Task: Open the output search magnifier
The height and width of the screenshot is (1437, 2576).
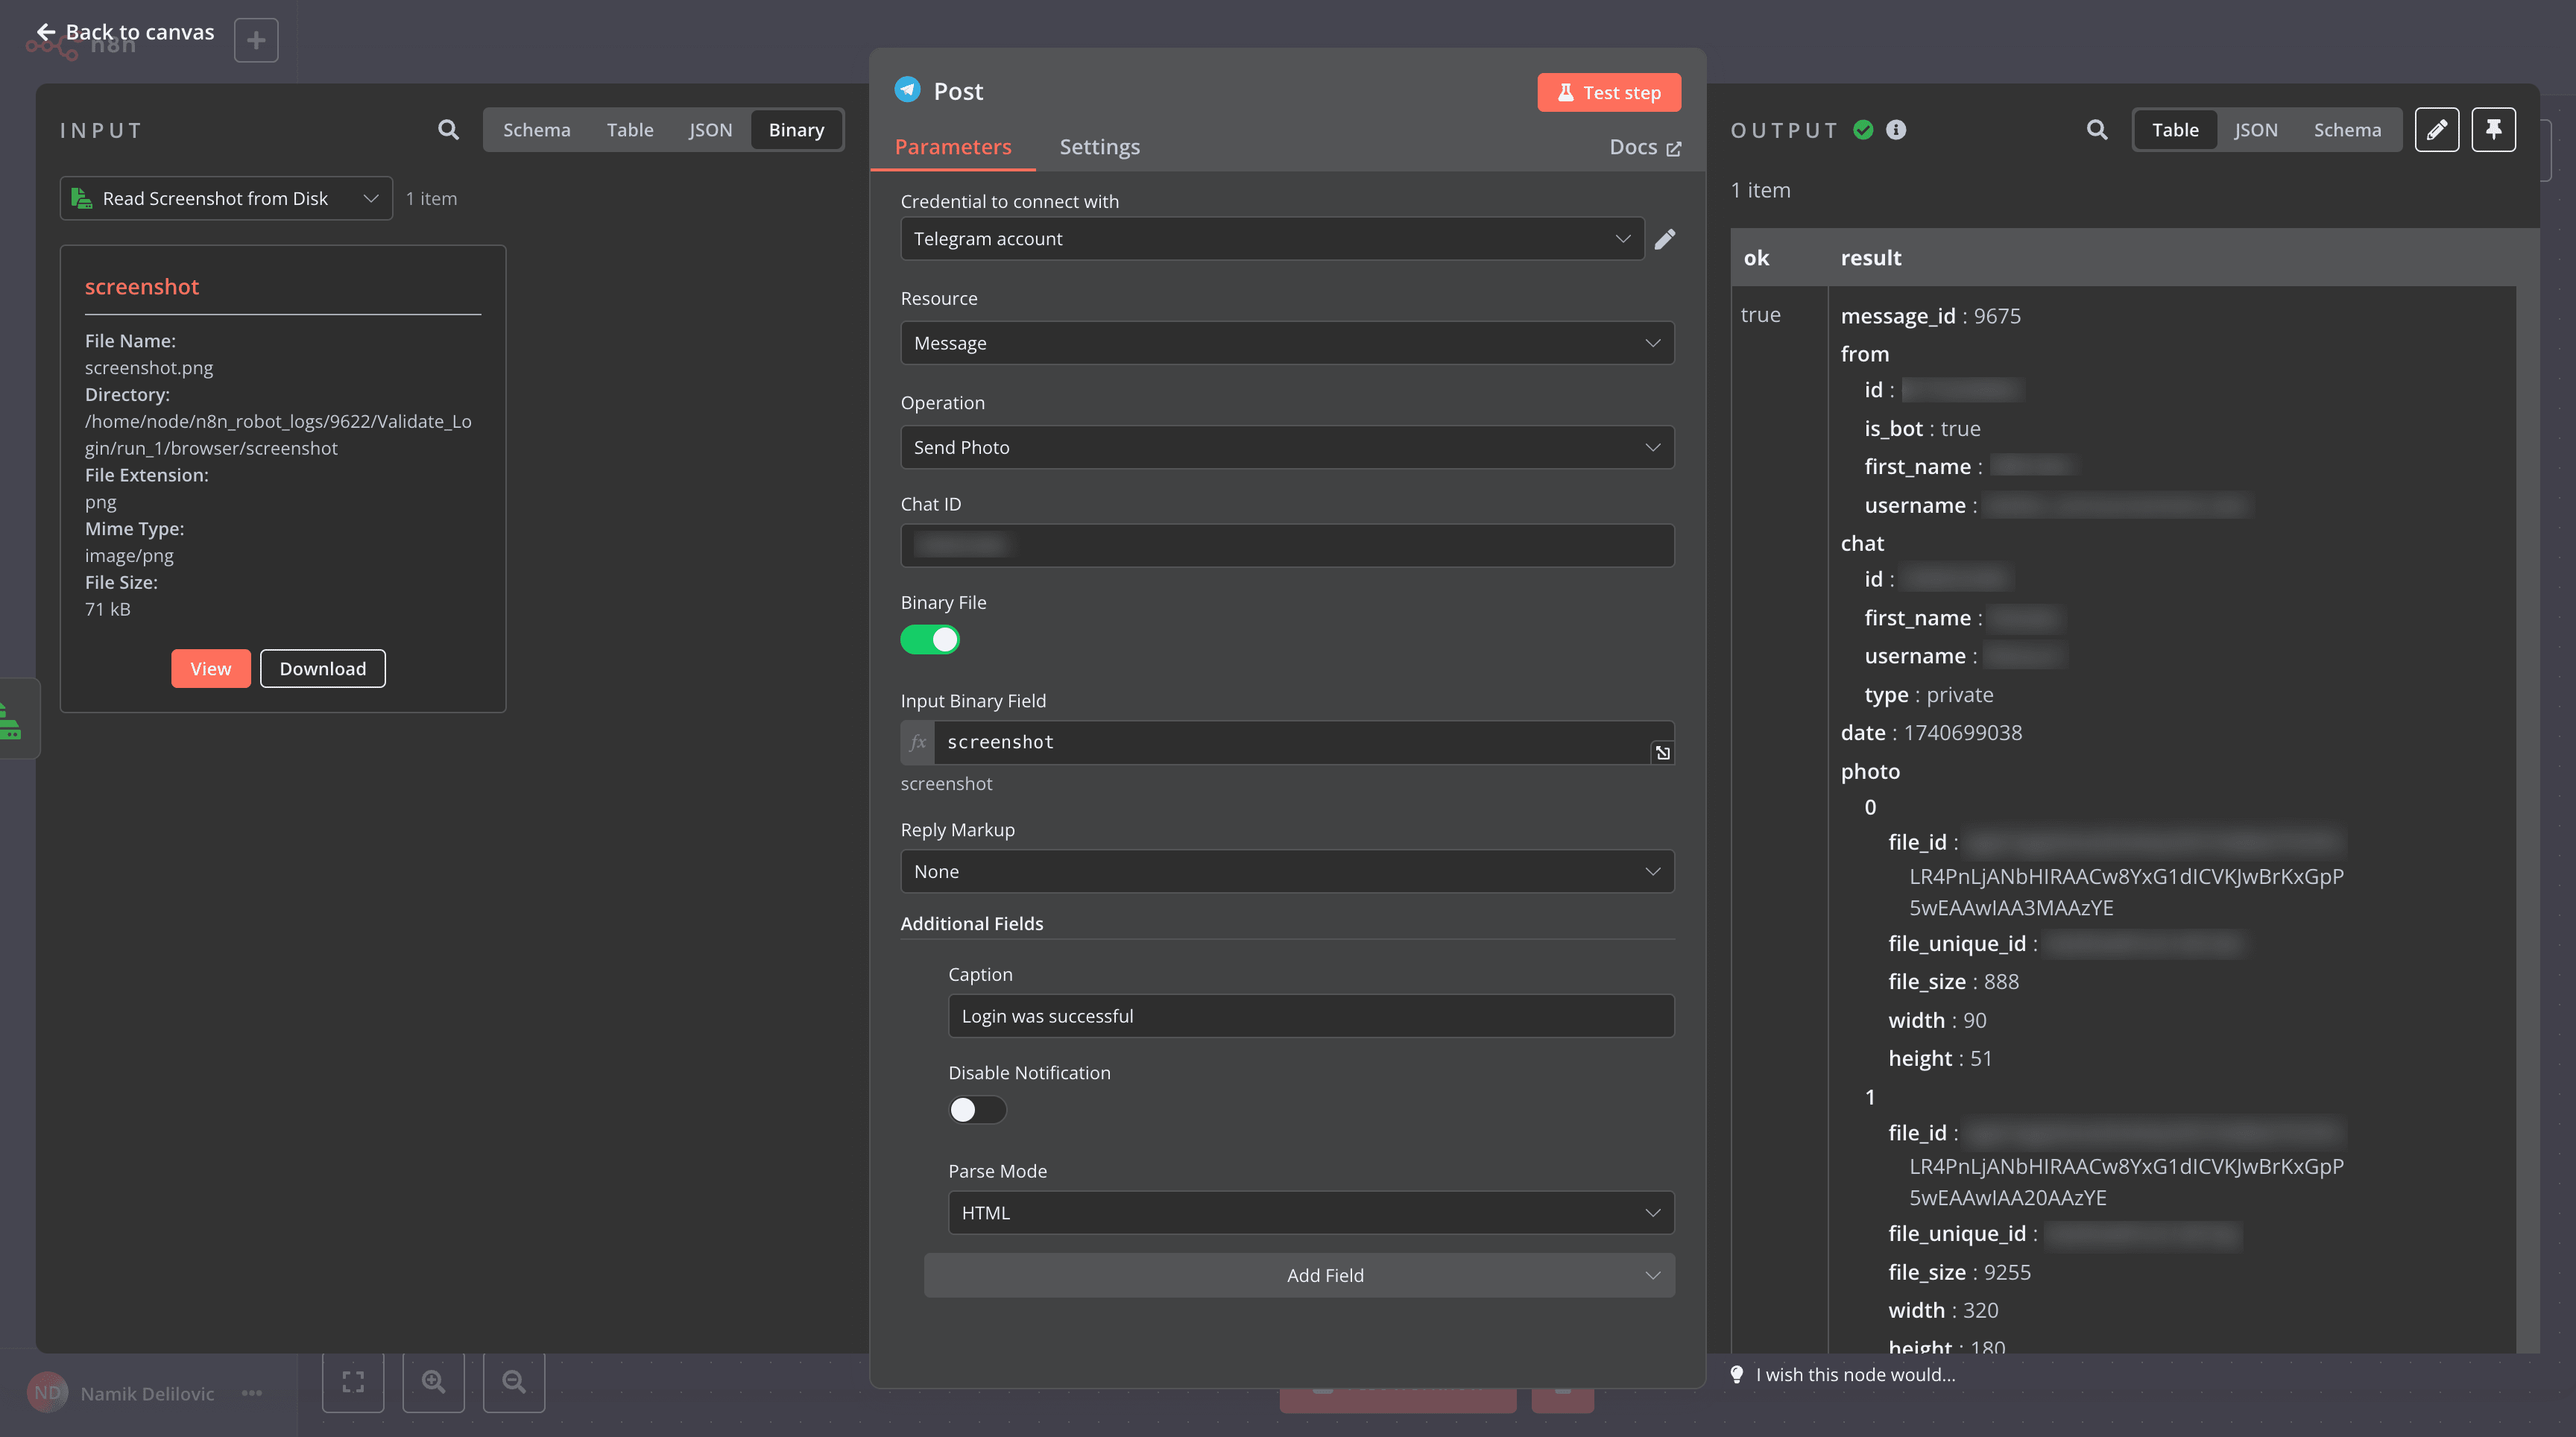Action: (x=2096, y=129)
